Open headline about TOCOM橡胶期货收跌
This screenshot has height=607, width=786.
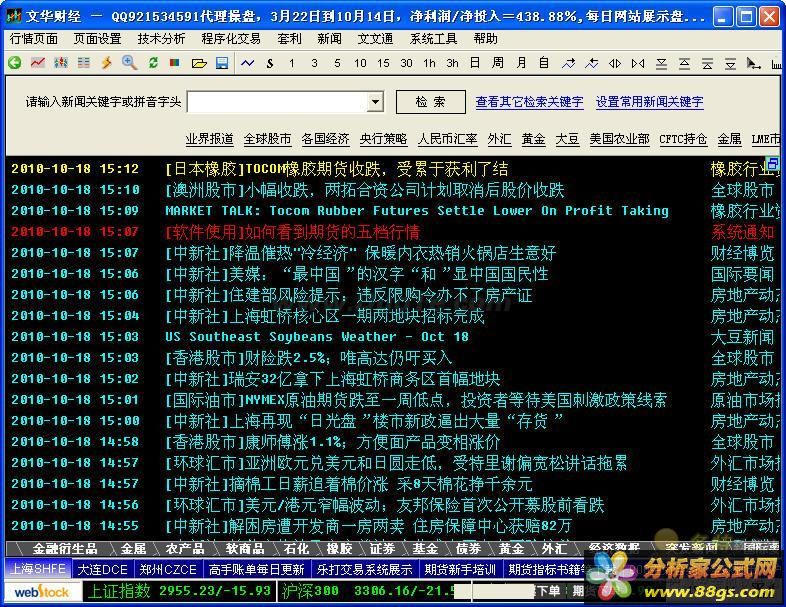[x=336, y=169]
